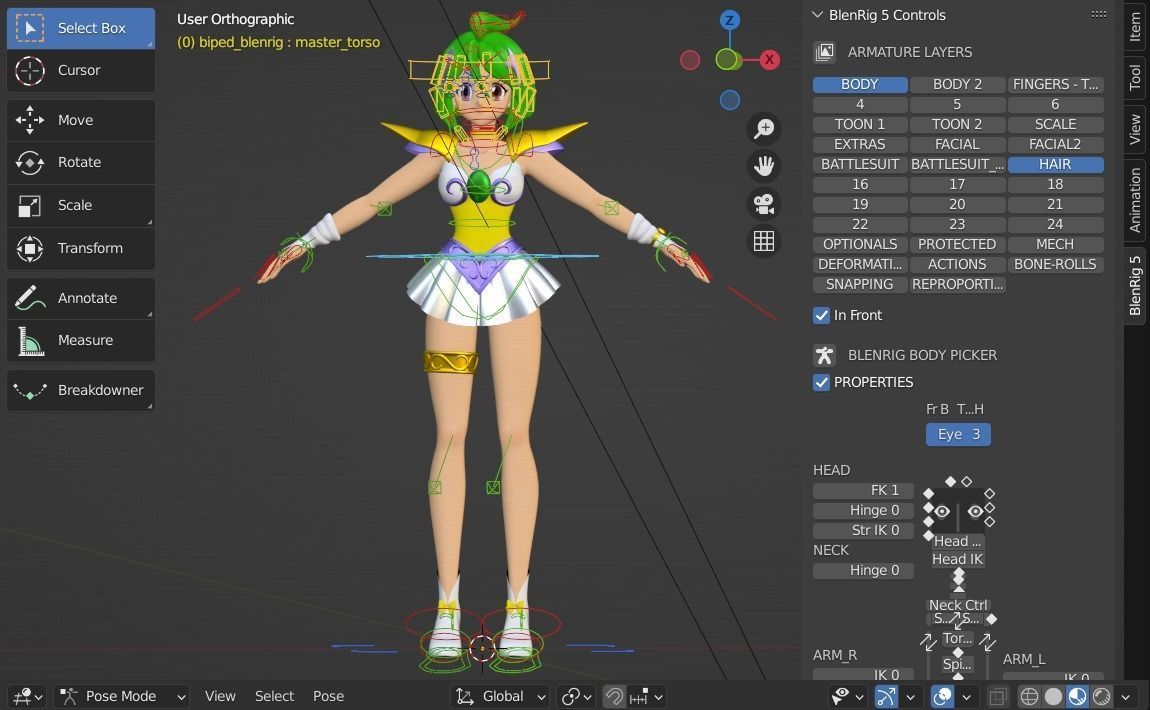Open the shading options dropdown arrow
The width and height of the screenshot is (1150, 710).
click(x=1126, y=697)
